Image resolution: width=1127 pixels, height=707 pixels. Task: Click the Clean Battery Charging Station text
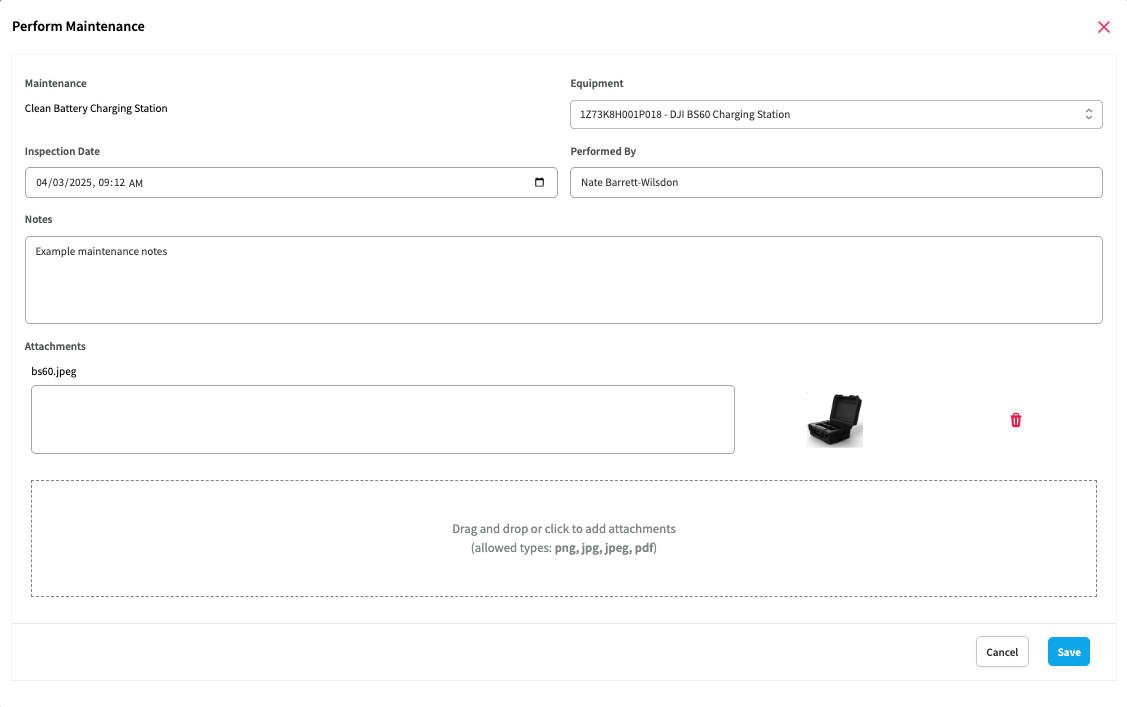click(96, 108)
